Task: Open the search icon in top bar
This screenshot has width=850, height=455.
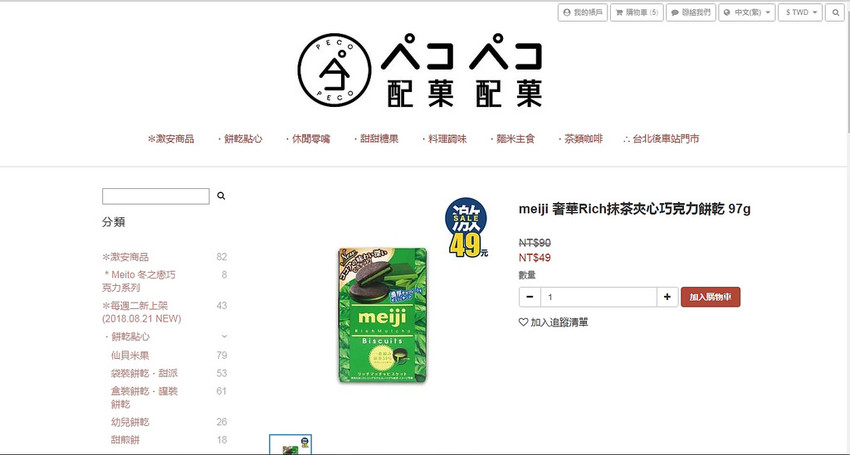Action: point(835,12)
